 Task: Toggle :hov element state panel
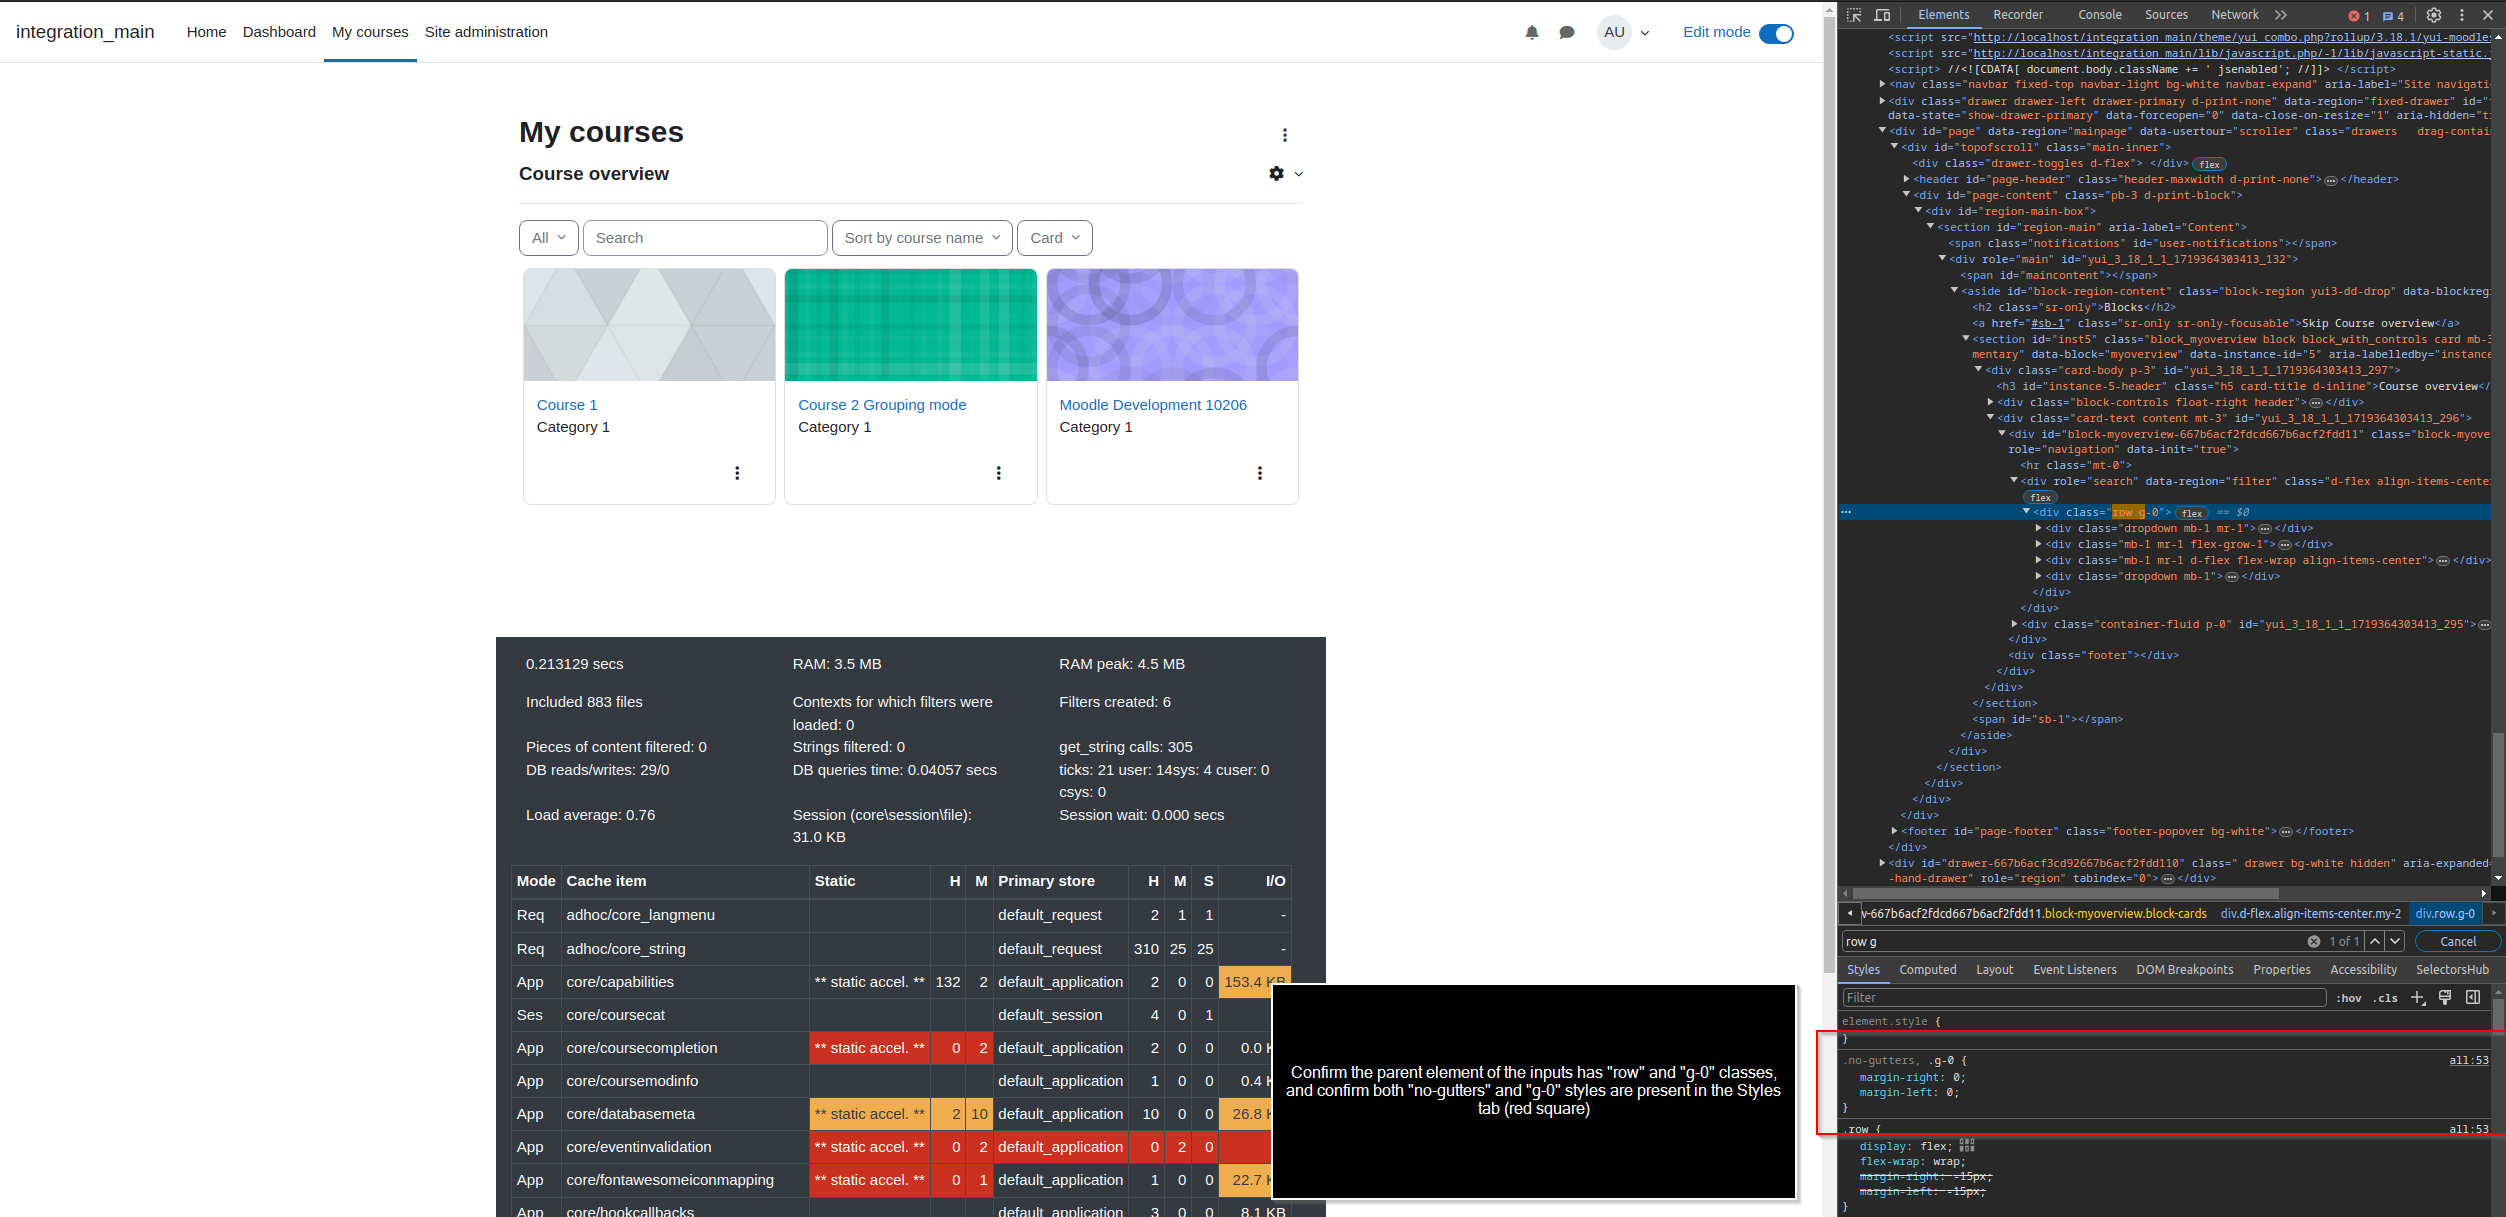pyautogui.click(x=2348, y=998)
